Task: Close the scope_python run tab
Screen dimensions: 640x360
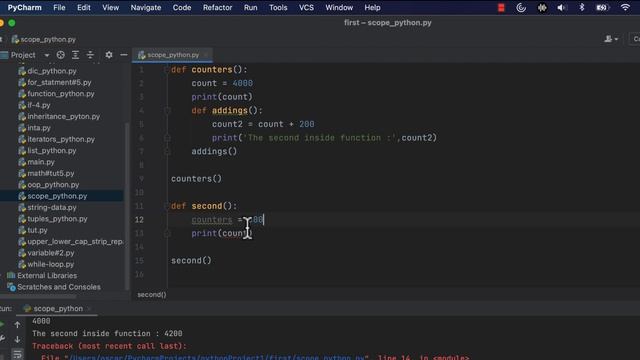Action: 89,309
